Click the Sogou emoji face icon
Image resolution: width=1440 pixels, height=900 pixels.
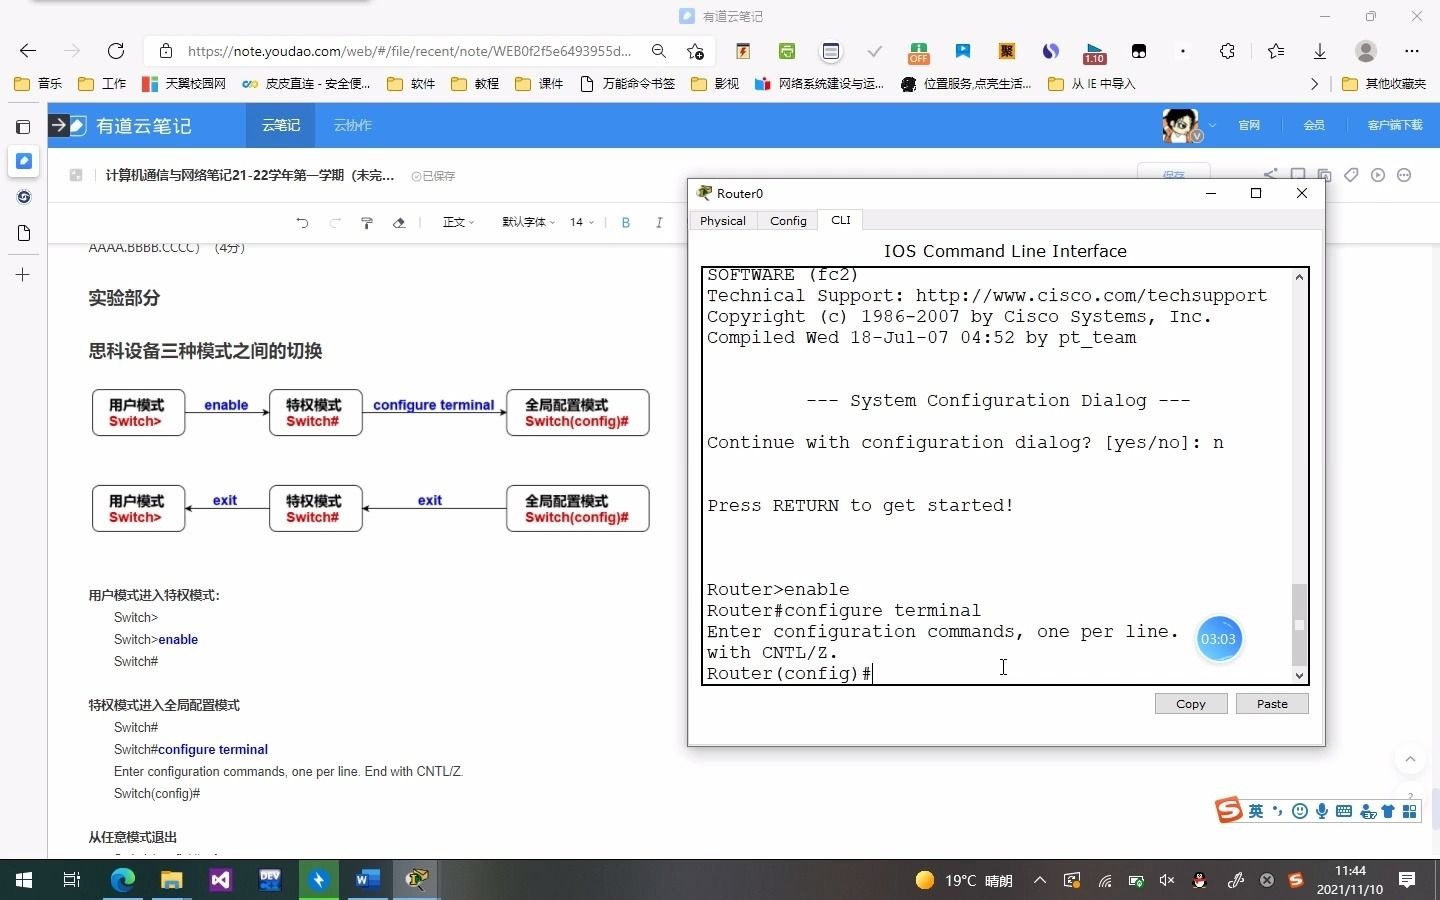click(1300, 811)
